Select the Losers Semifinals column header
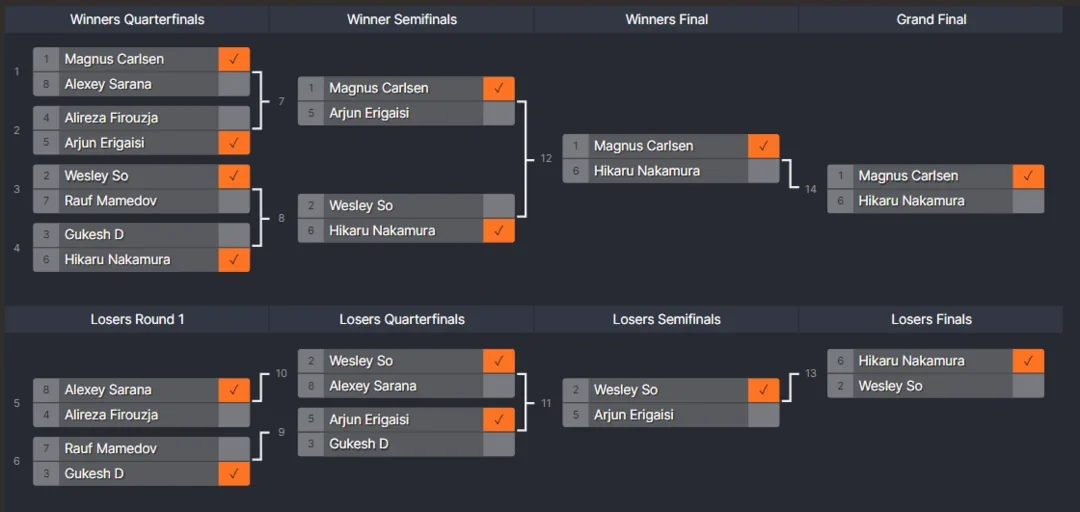The width and height of the screenshot is (1080, 512). [666, 320]
